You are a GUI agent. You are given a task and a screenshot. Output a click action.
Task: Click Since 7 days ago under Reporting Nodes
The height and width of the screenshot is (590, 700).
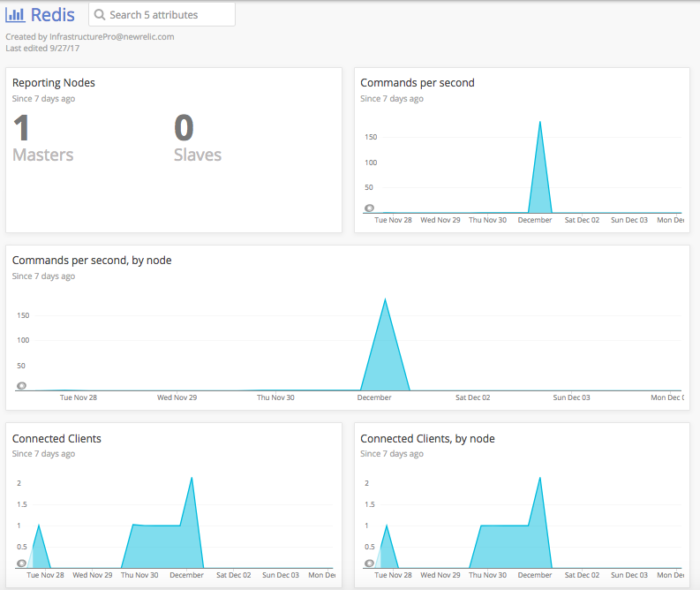44,99
